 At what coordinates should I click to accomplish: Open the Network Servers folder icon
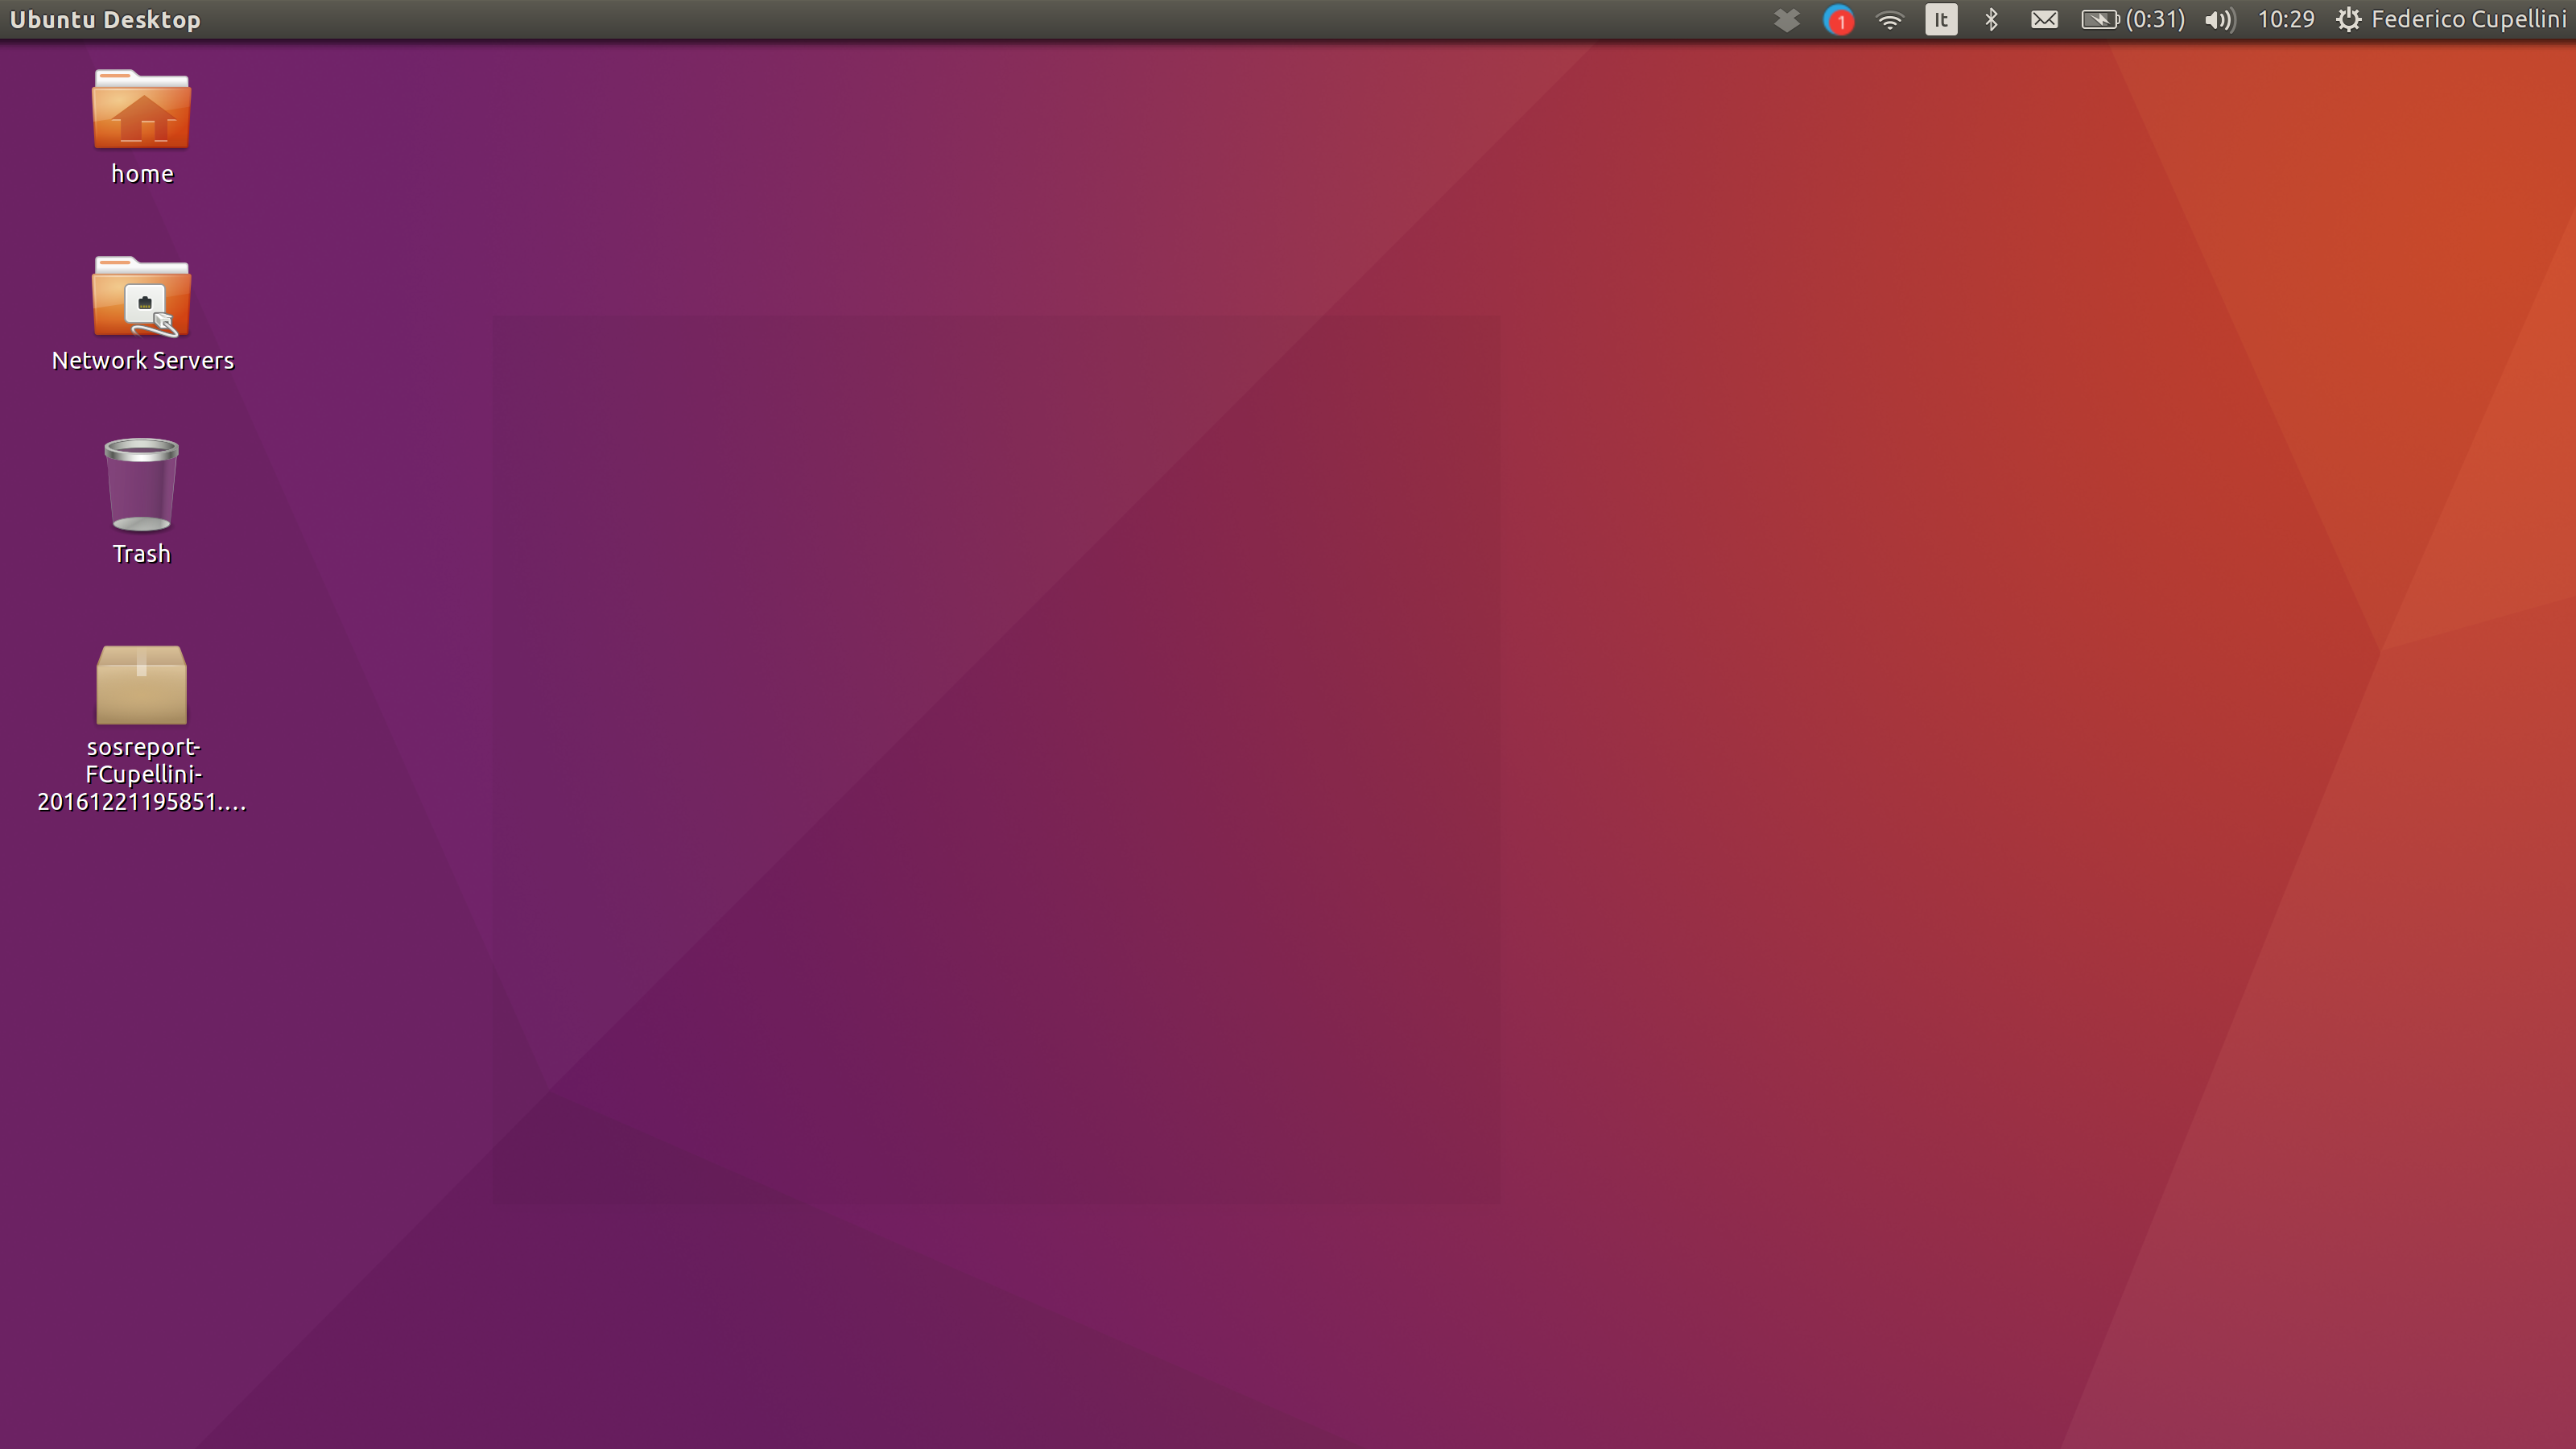tap(141, 297)
